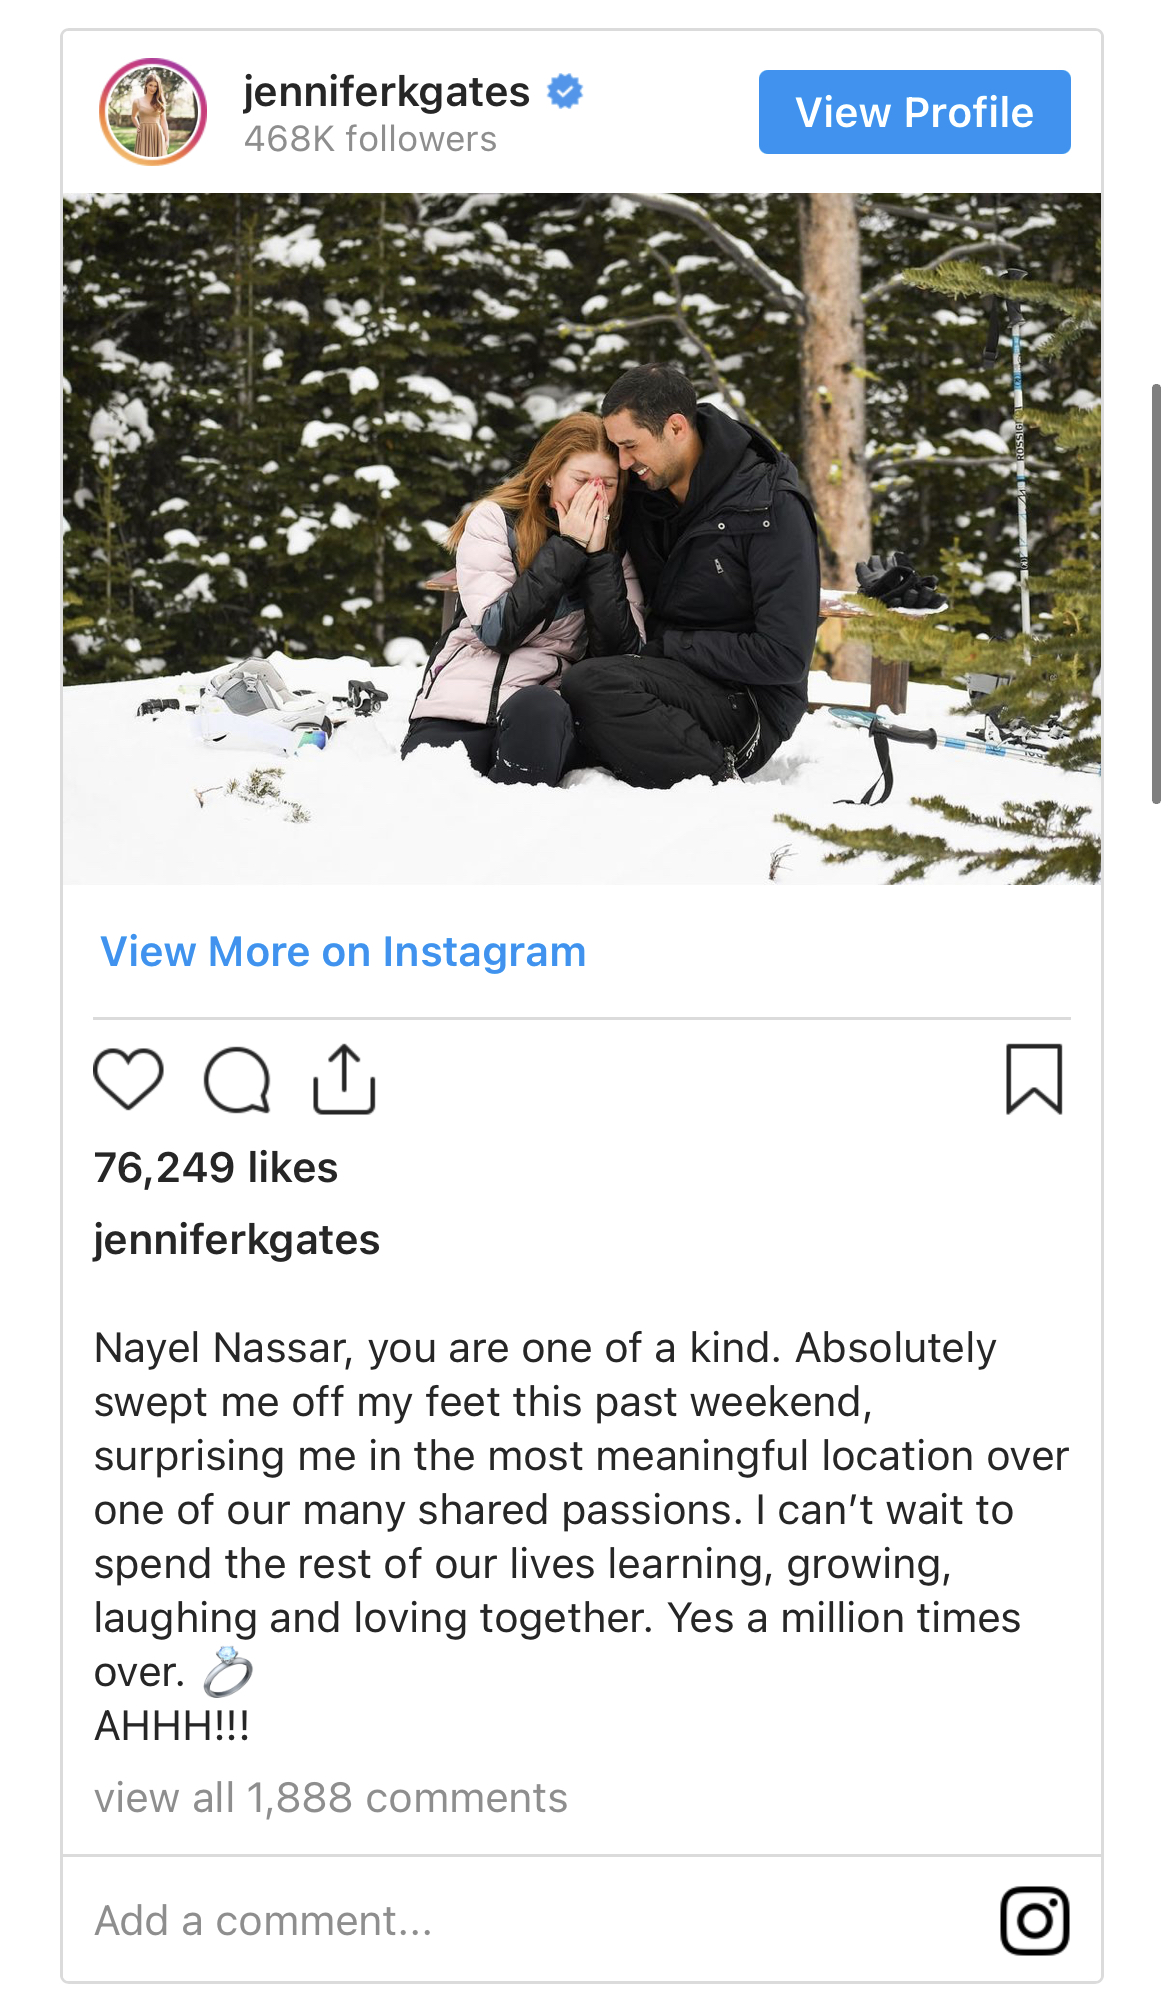Click the ring emoji in the caption
The width and height of the screenshot is (1170, 2009).
tap(228, 1672)
